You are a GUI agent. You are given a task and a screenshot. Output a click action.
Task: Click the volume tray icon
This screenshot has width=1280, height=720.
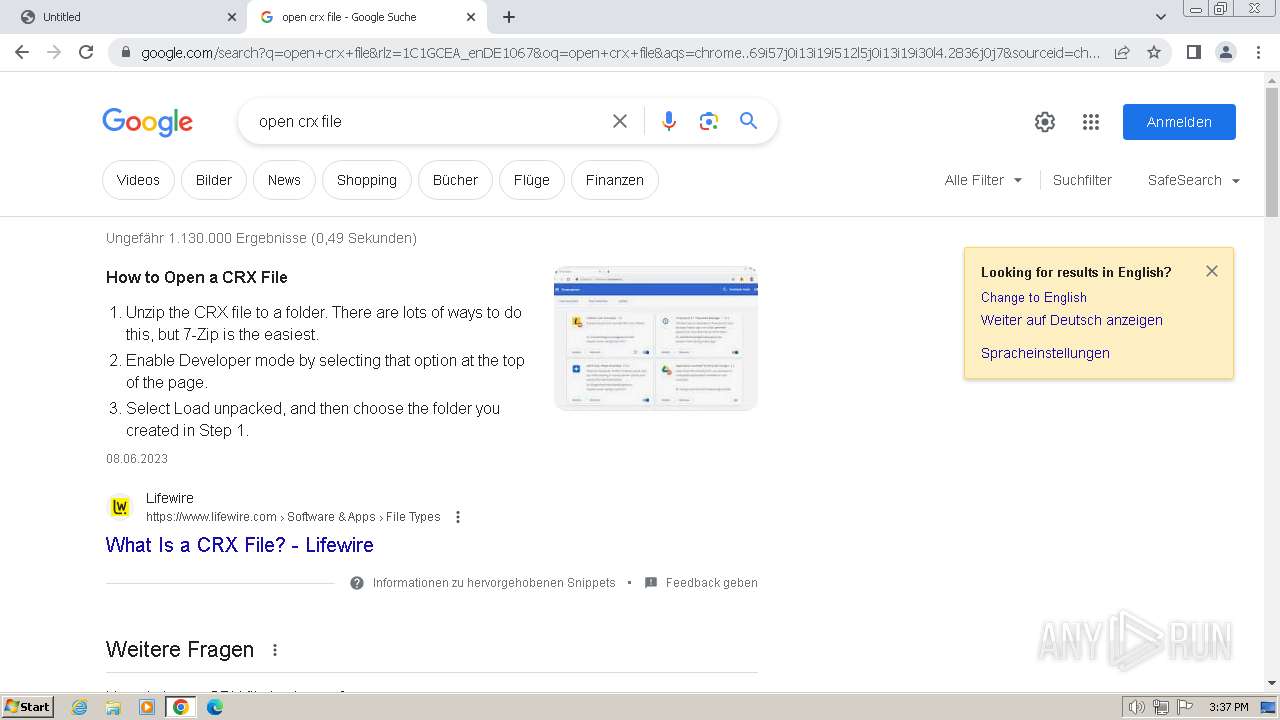tap(1136, 707)
